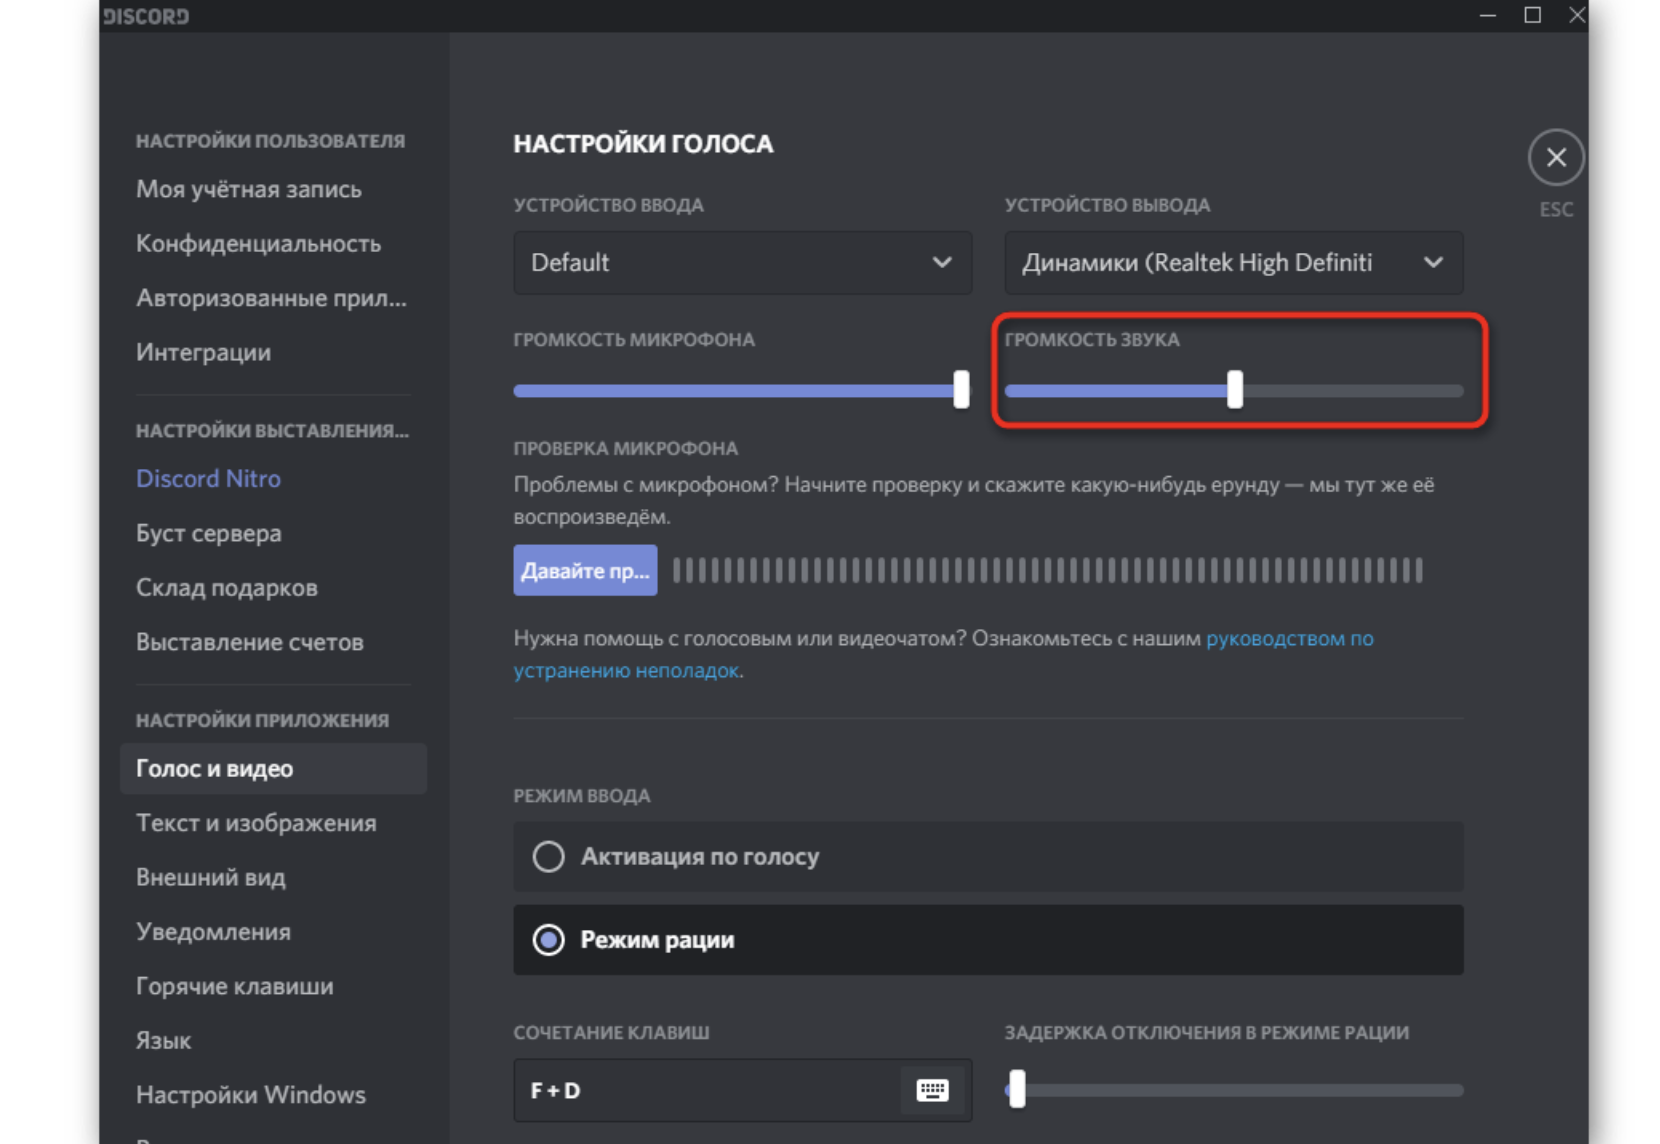Open the Устройство ввода Default dropdown
Screen dimensions: 1660x1144
[742, 263]
